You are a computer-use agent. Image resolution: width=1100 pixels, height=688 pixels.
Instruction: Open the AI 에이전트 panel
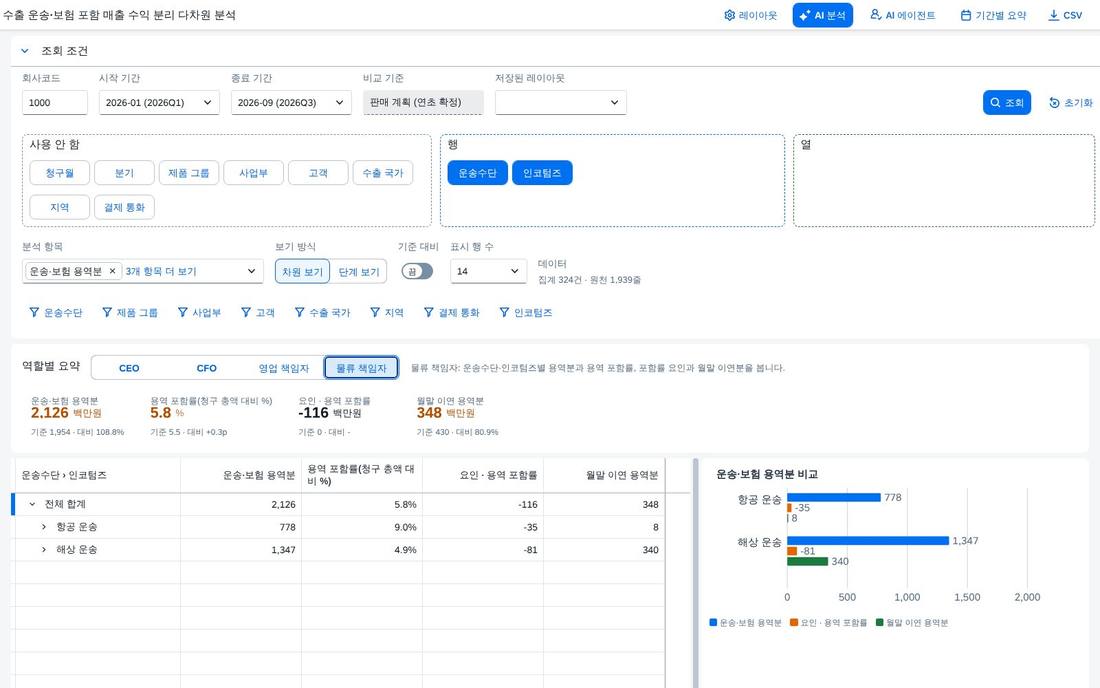[x=902, y=15]
